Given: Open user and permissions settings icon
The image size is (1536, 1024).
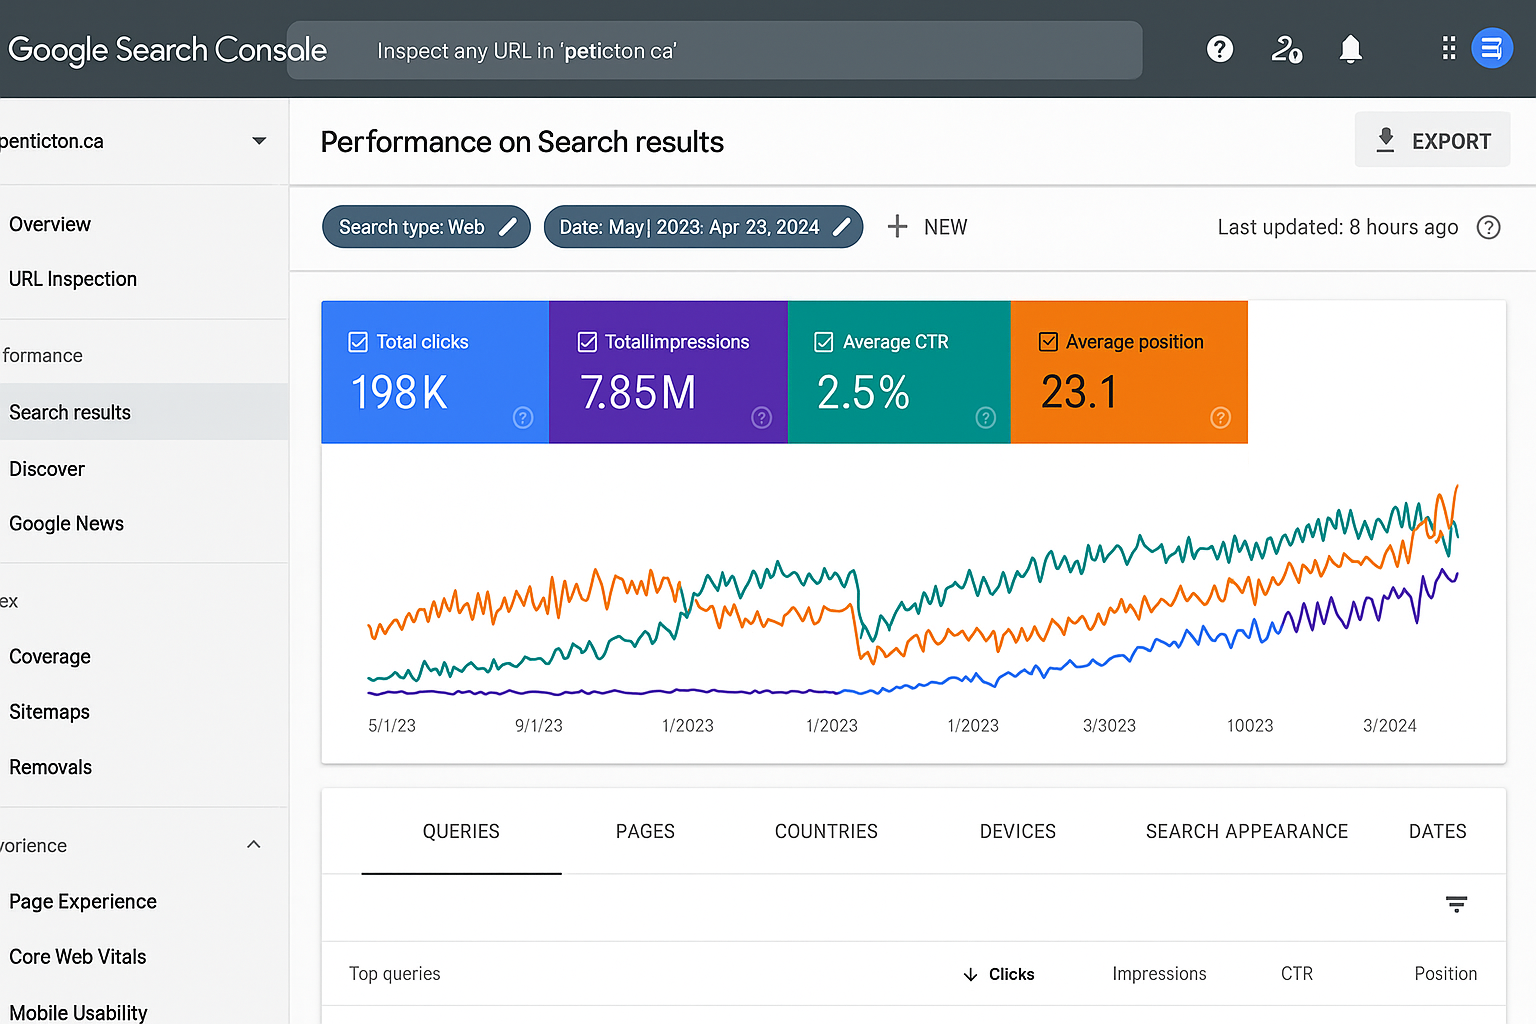Looking at the screenshot, I should tap(1286, 49).
